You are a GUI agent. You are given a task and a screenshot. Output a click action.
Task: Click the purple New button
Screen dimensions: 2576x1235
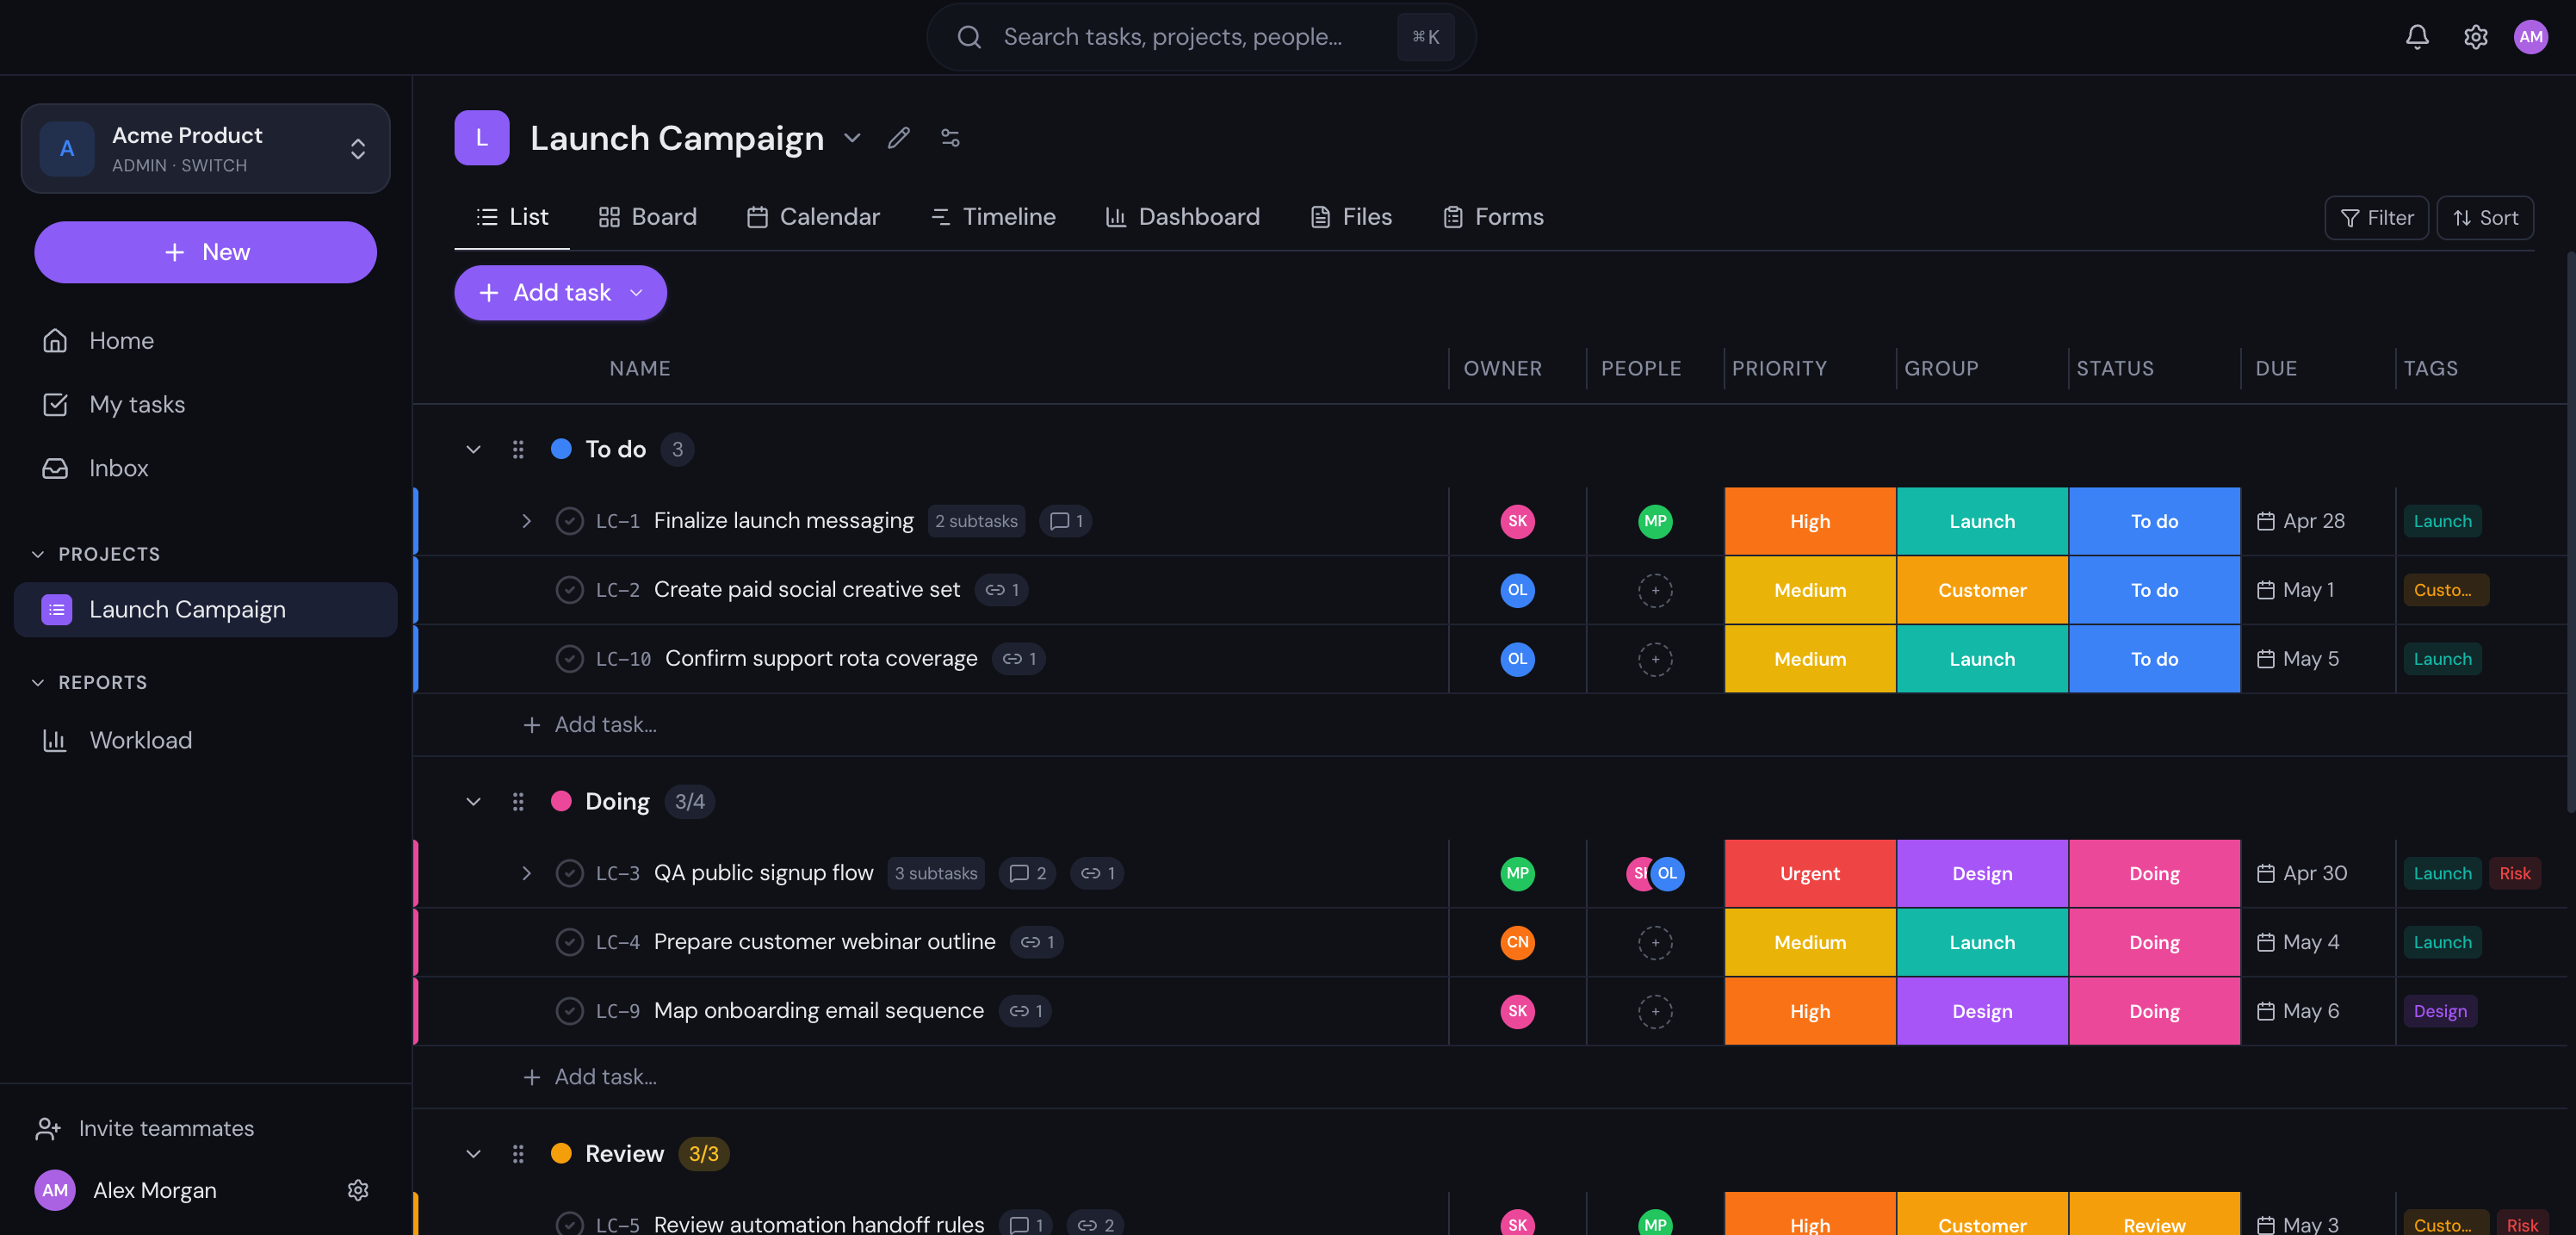(205, 252)
